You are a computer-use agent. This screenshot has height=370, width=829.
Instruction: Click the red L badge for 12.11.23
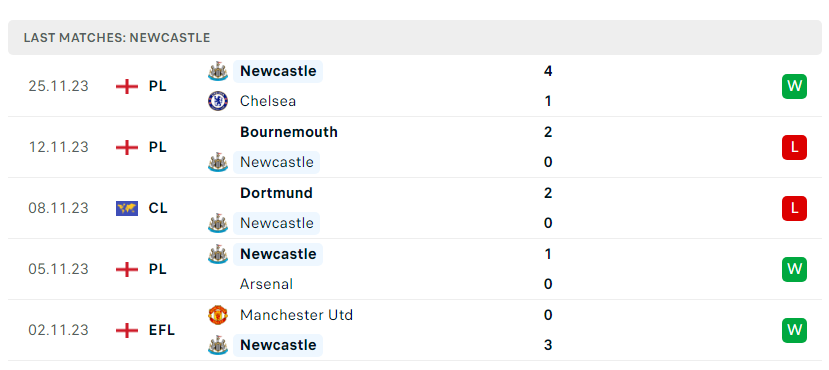(794, 147)
